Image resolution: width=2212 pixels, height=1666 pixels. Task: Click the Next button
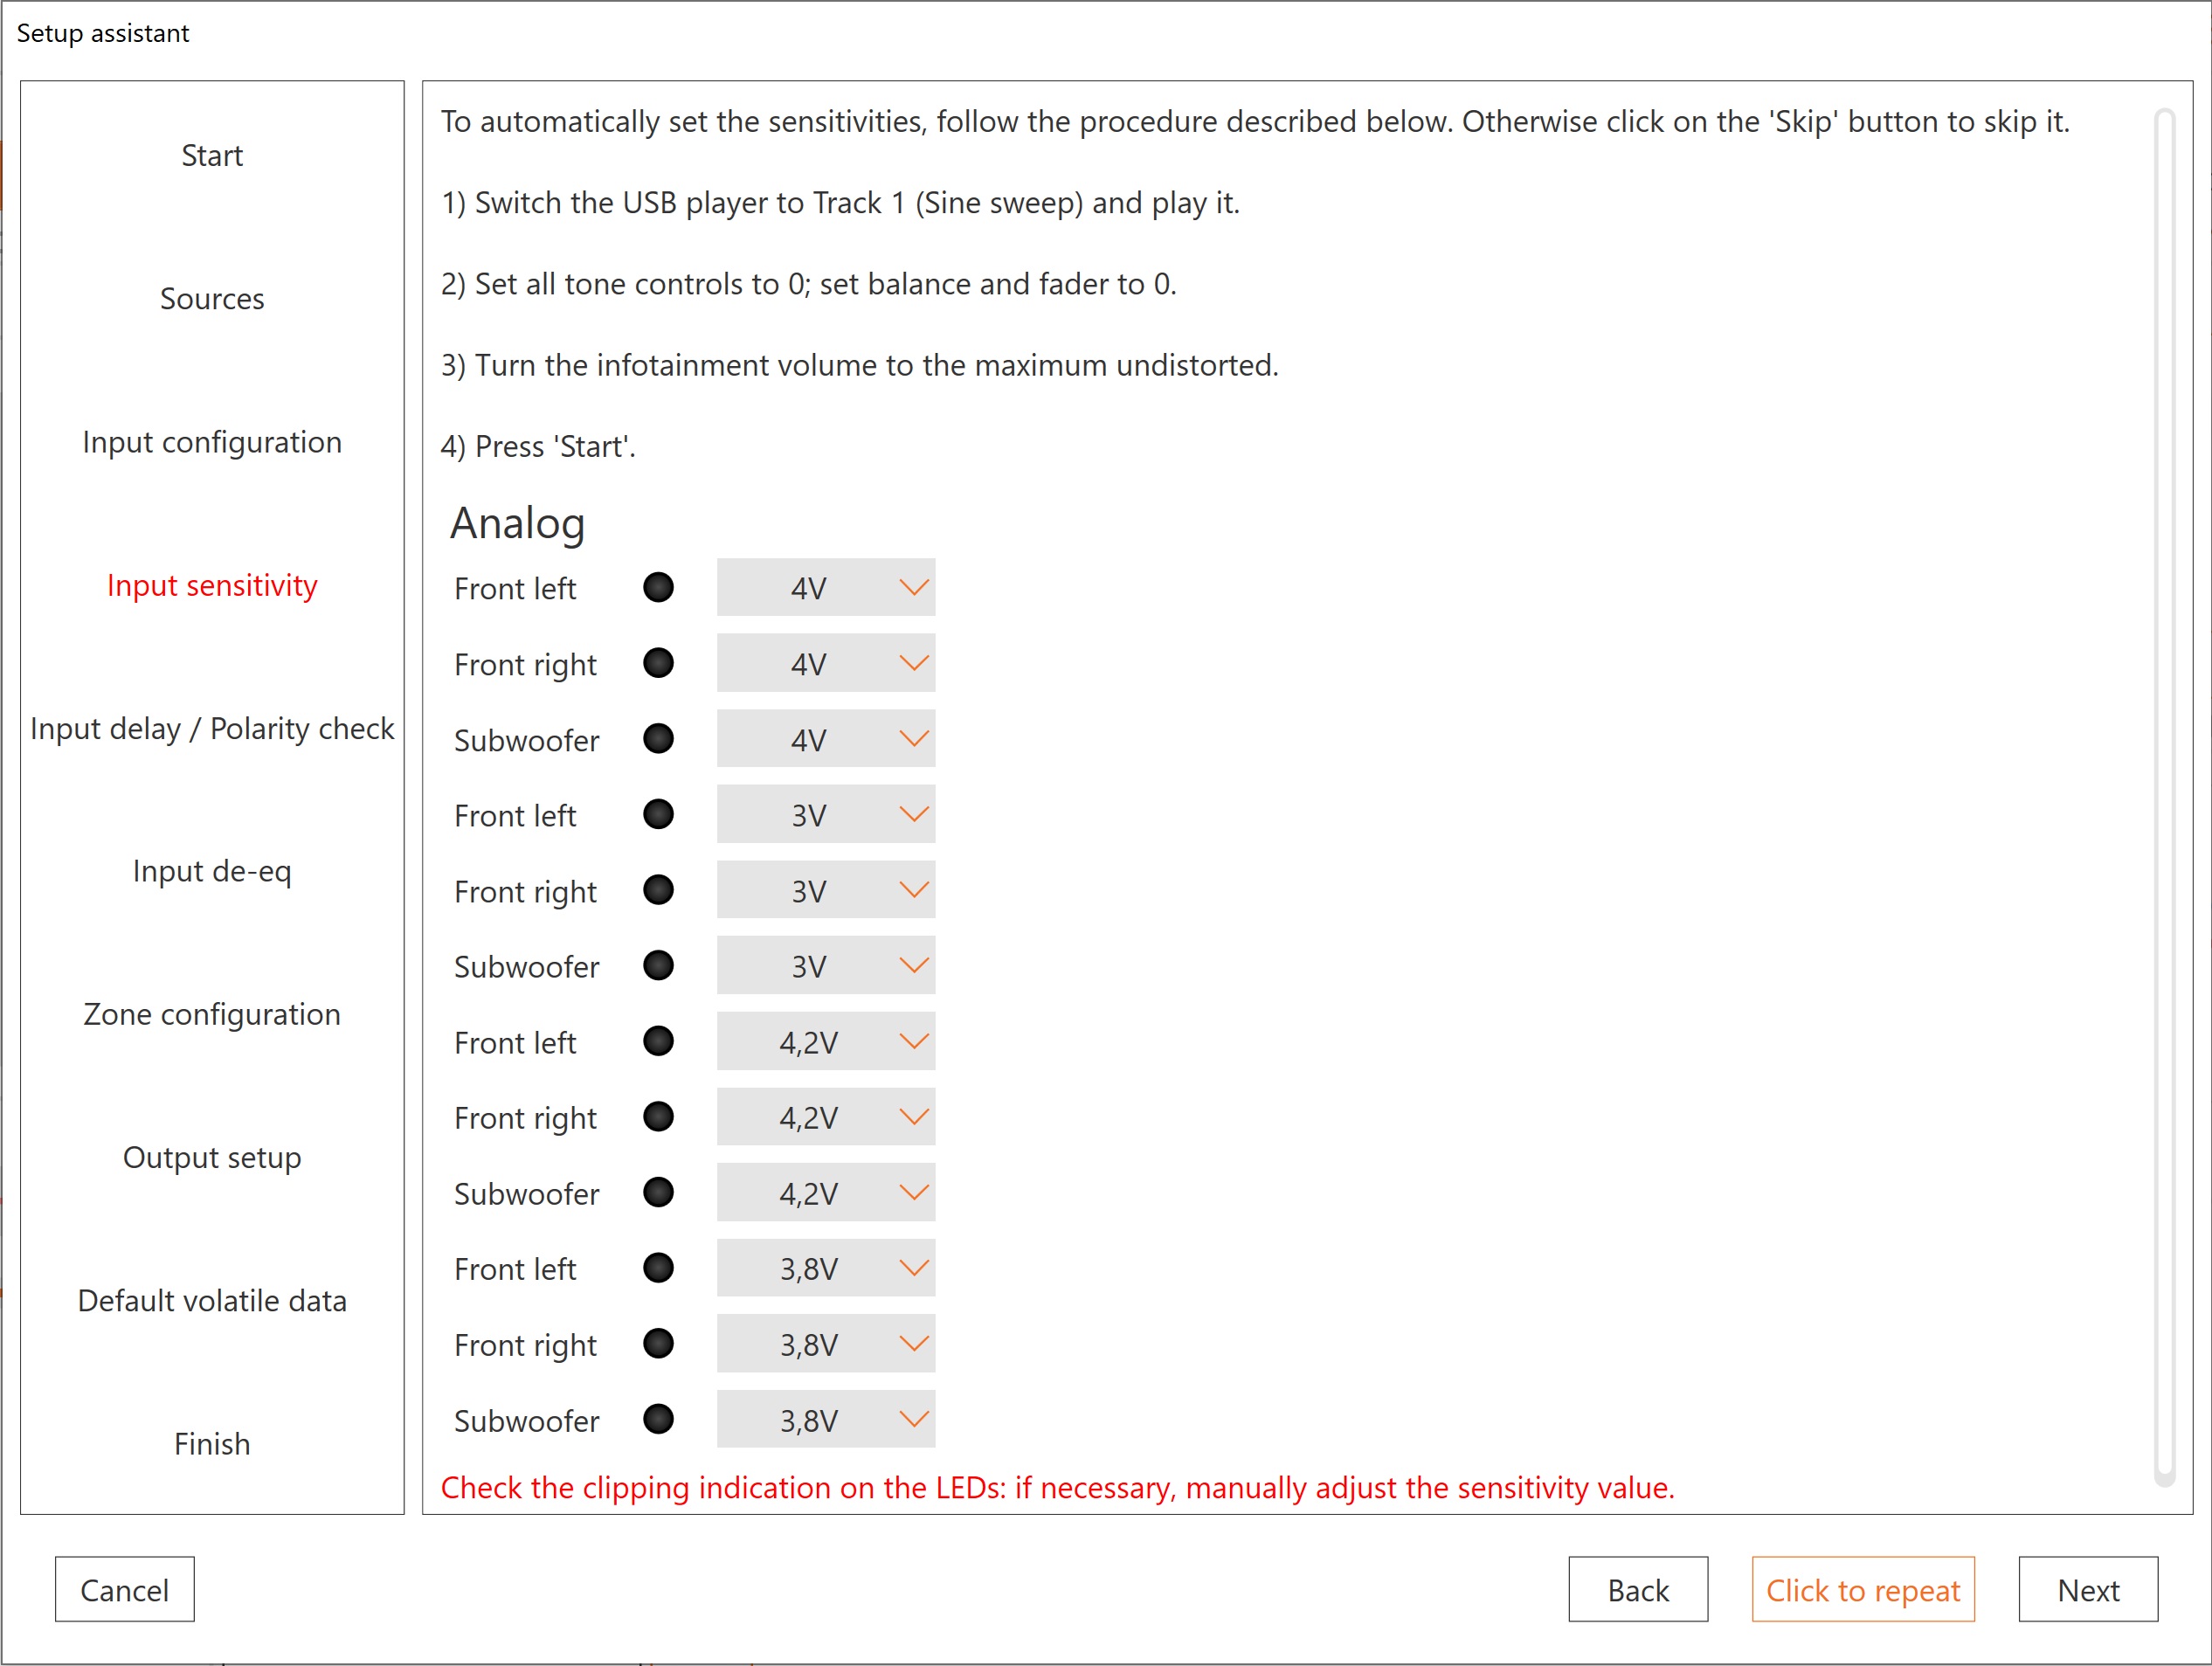point(2087,1589)
